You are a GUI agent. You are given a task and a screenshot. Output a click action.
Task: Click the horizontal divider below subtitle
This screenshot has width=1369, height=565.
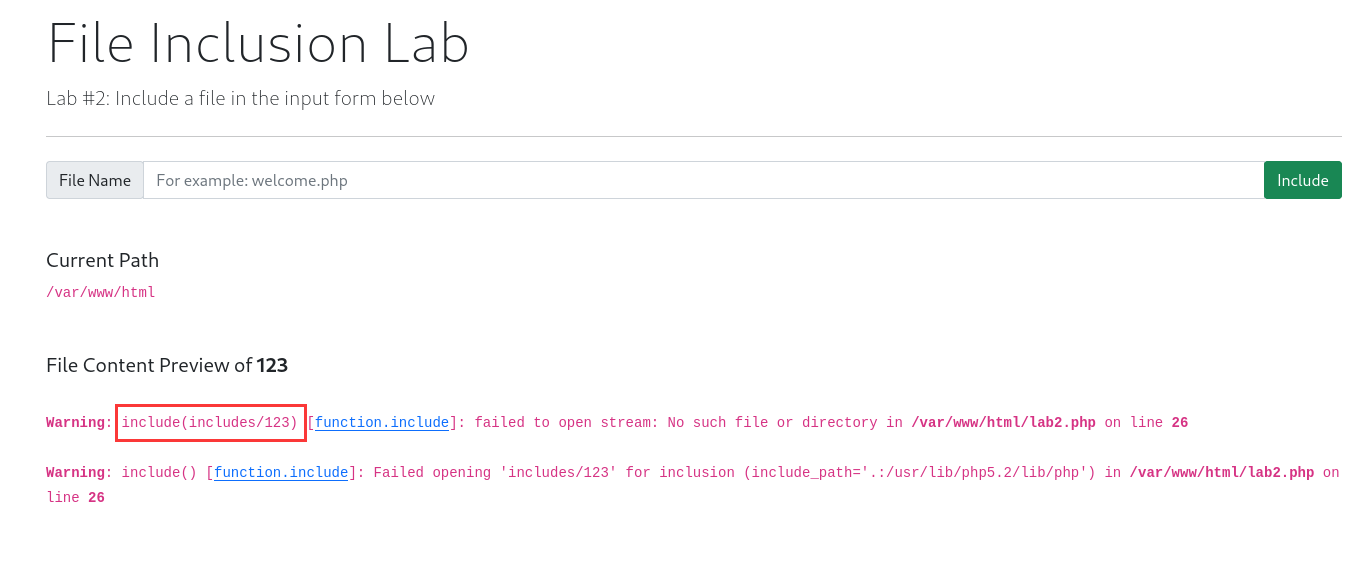point(694,136)
